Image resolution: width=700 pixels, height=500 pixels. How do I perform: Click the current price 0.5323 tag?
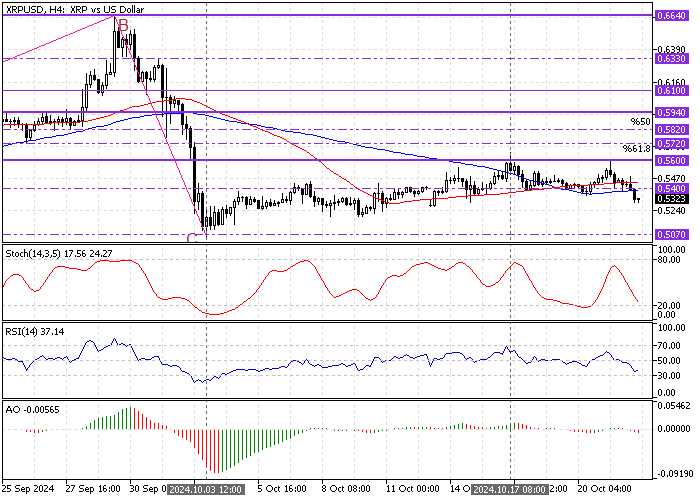click(x=671, y=199)
